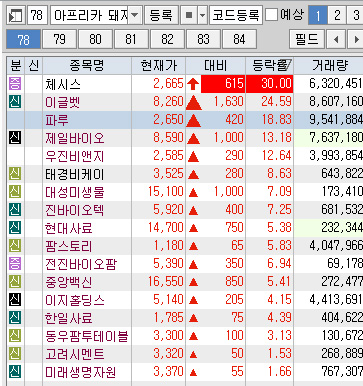Screen dimensions: 363x386
Task: Select the stock name 대성미생물
Action: pos(75,192)
